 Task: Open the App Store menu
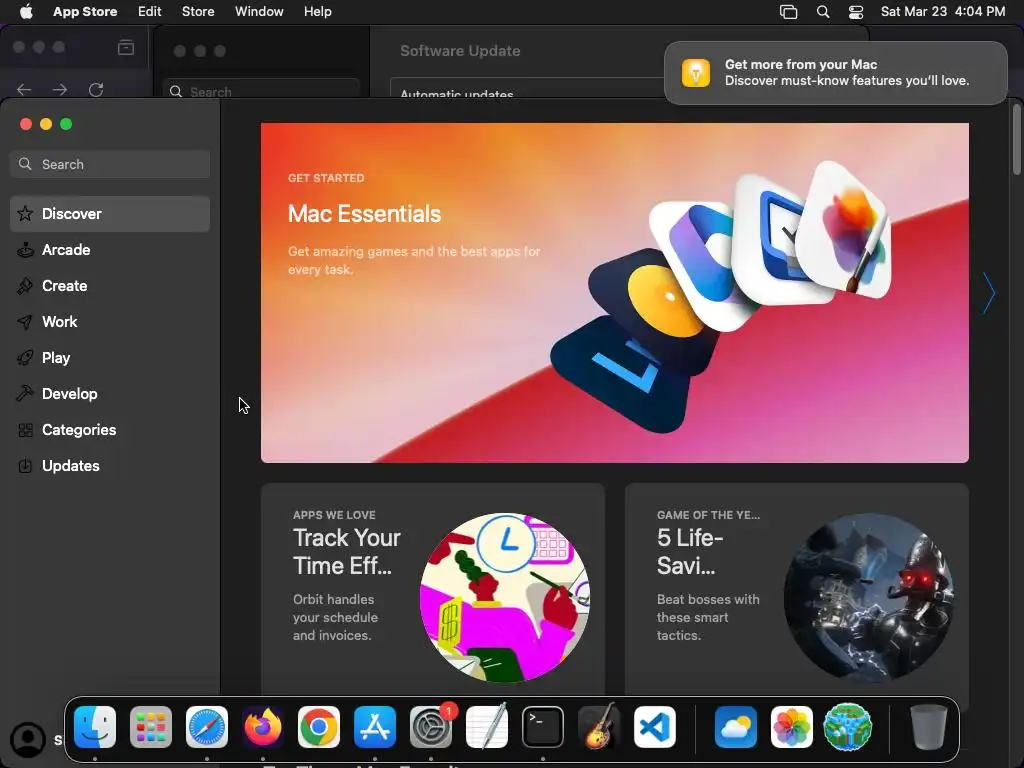[x=85, y=12]
